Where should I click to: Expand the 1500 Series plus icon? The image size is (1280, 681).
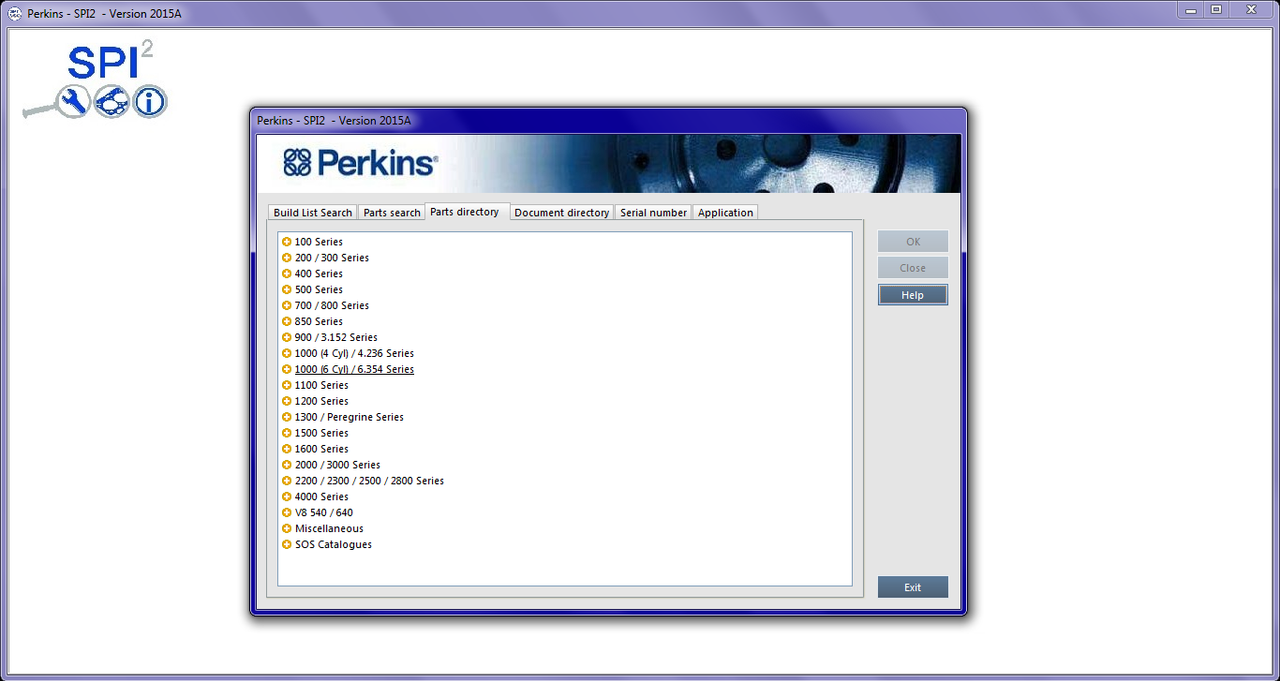click(287, 434)
